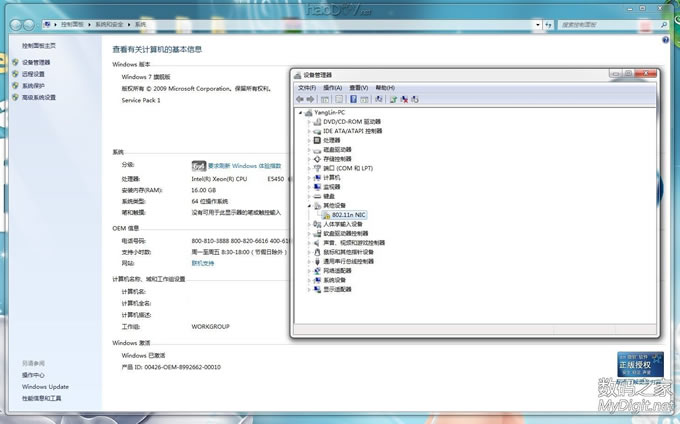This screenshot has width=680, height=424.
Task: Click the Windows Update link in sidebar
Action: [45, 386]
